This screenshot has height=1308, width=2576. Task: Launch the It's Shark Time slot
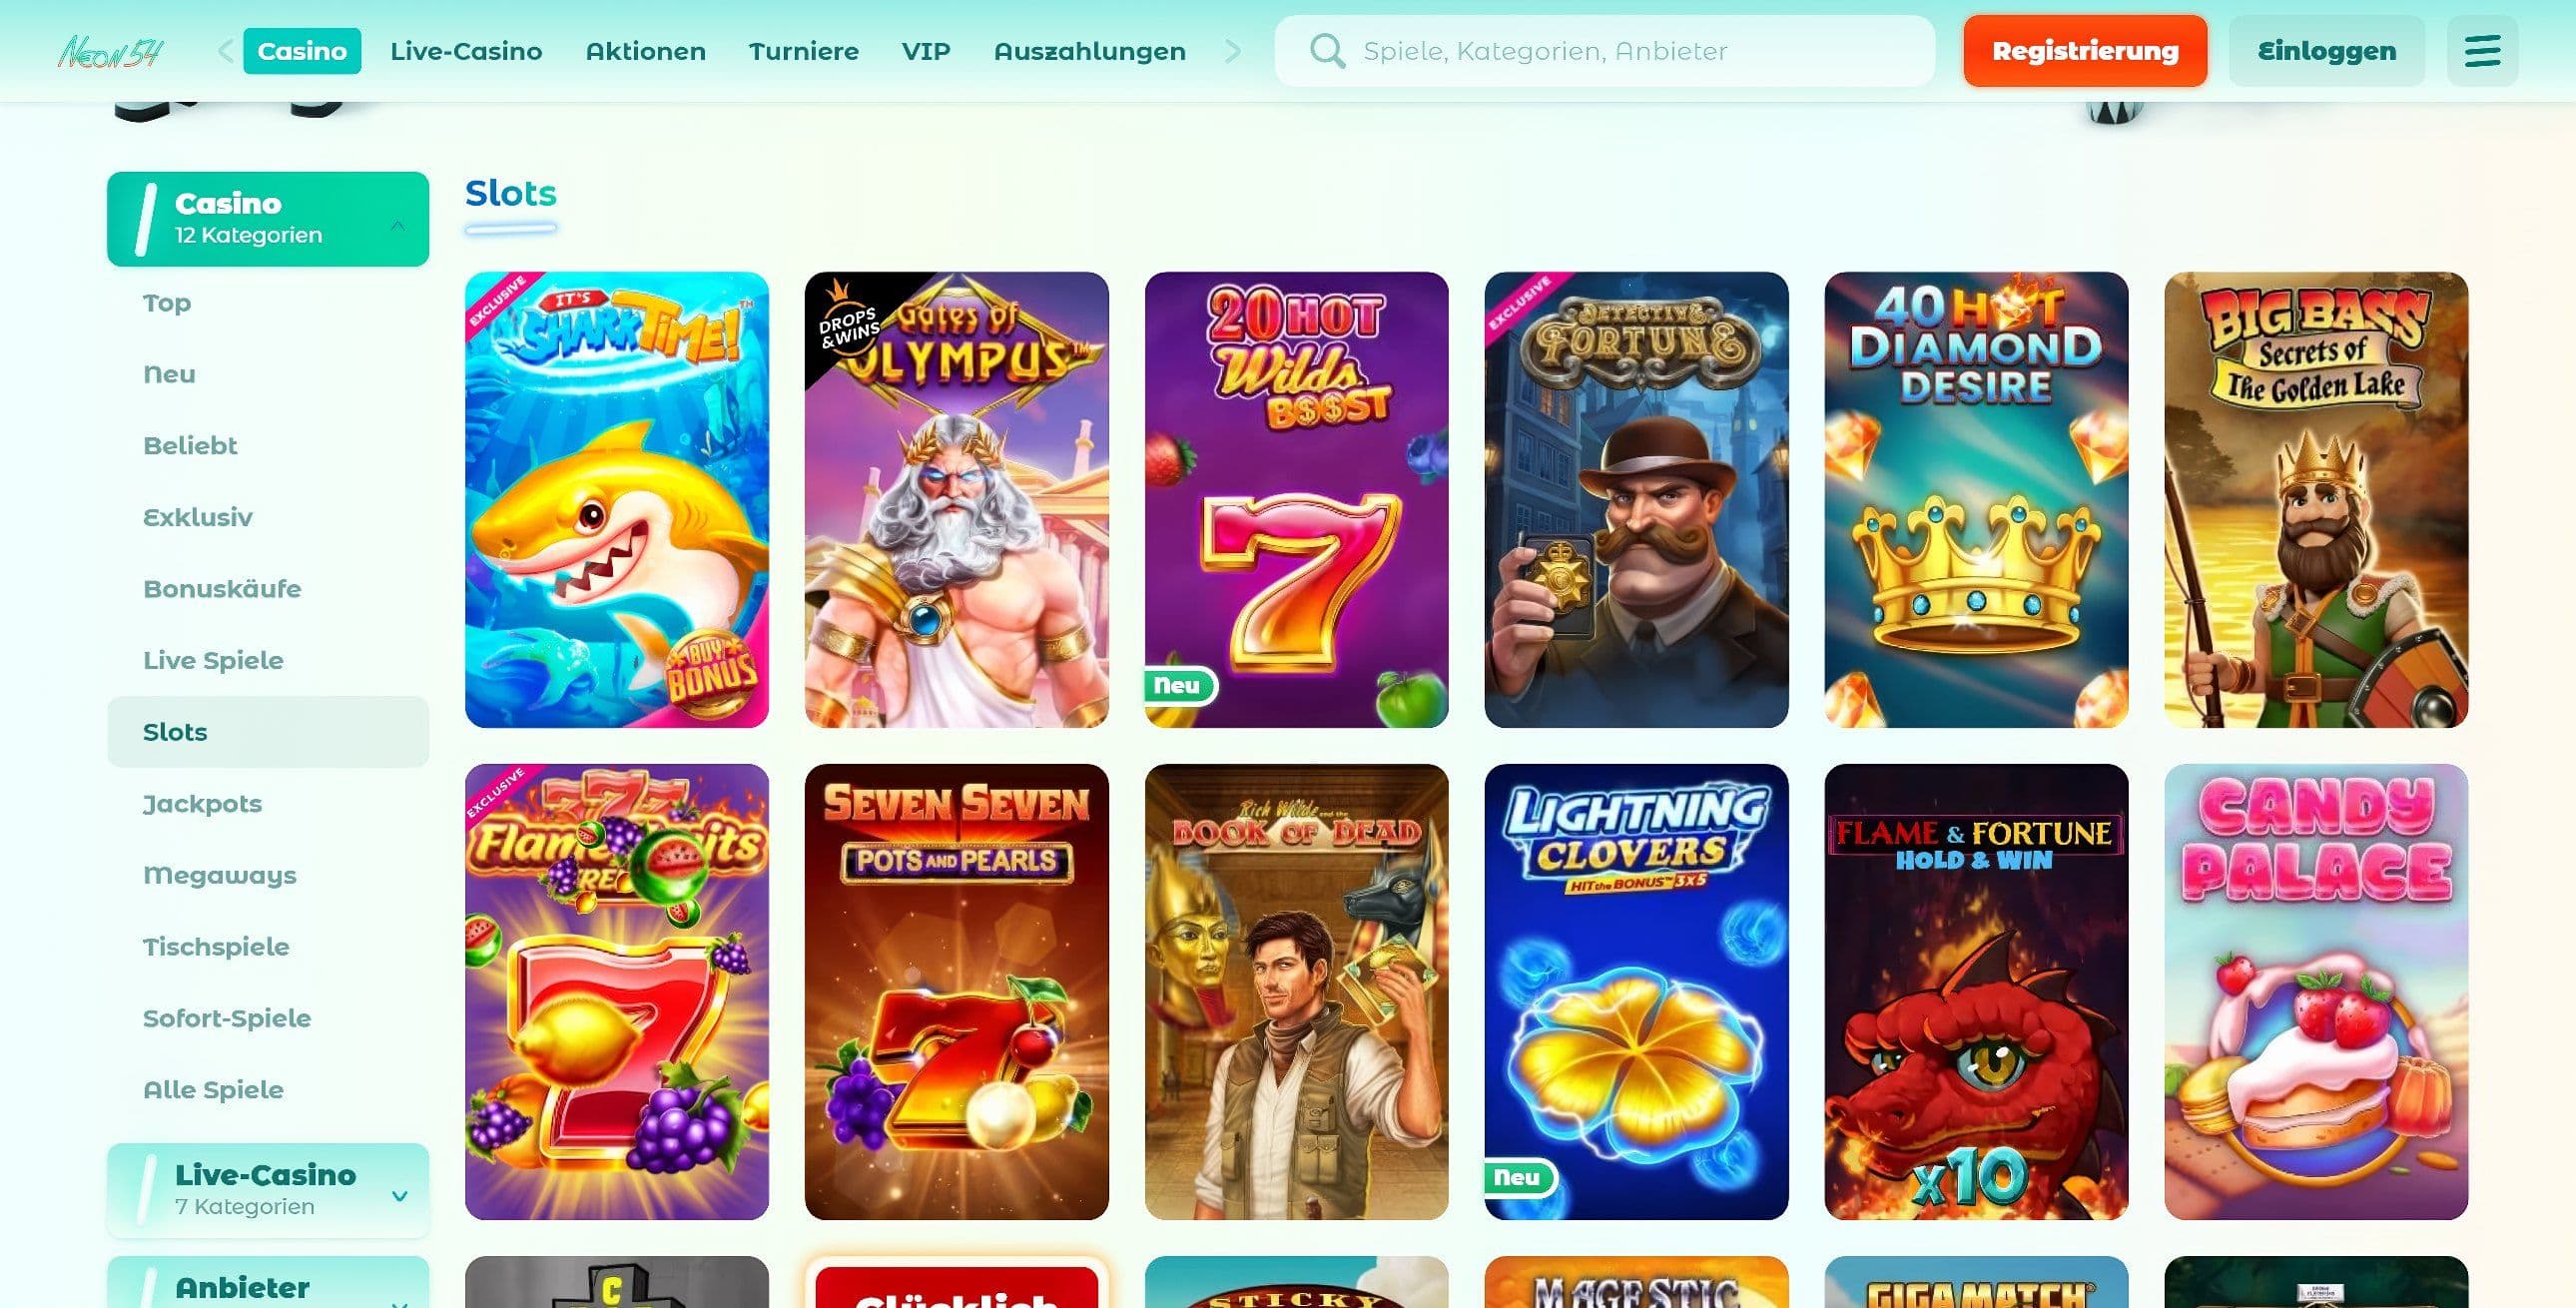[x=616, y=499]
